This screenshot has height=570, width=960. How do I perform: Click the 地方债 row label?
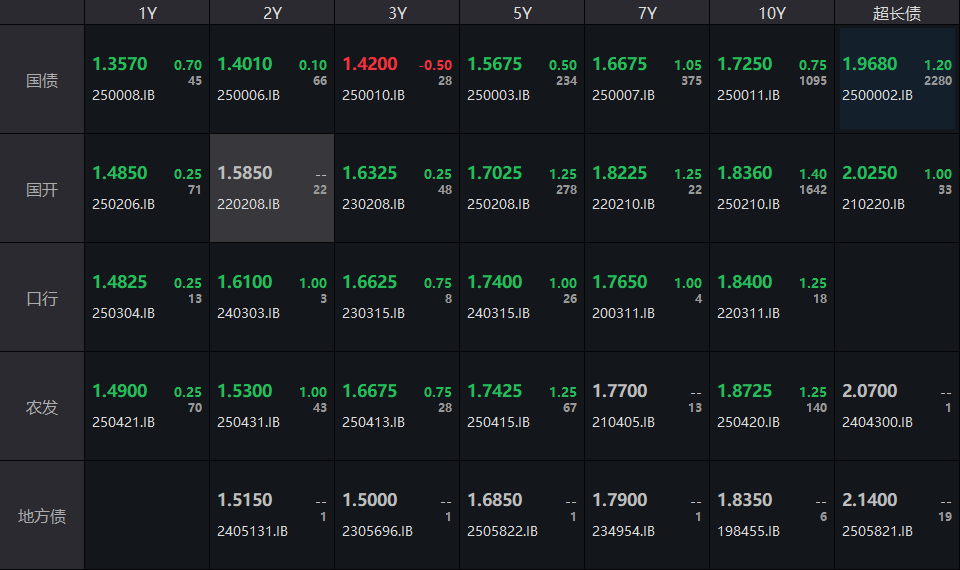click(42, 516)
